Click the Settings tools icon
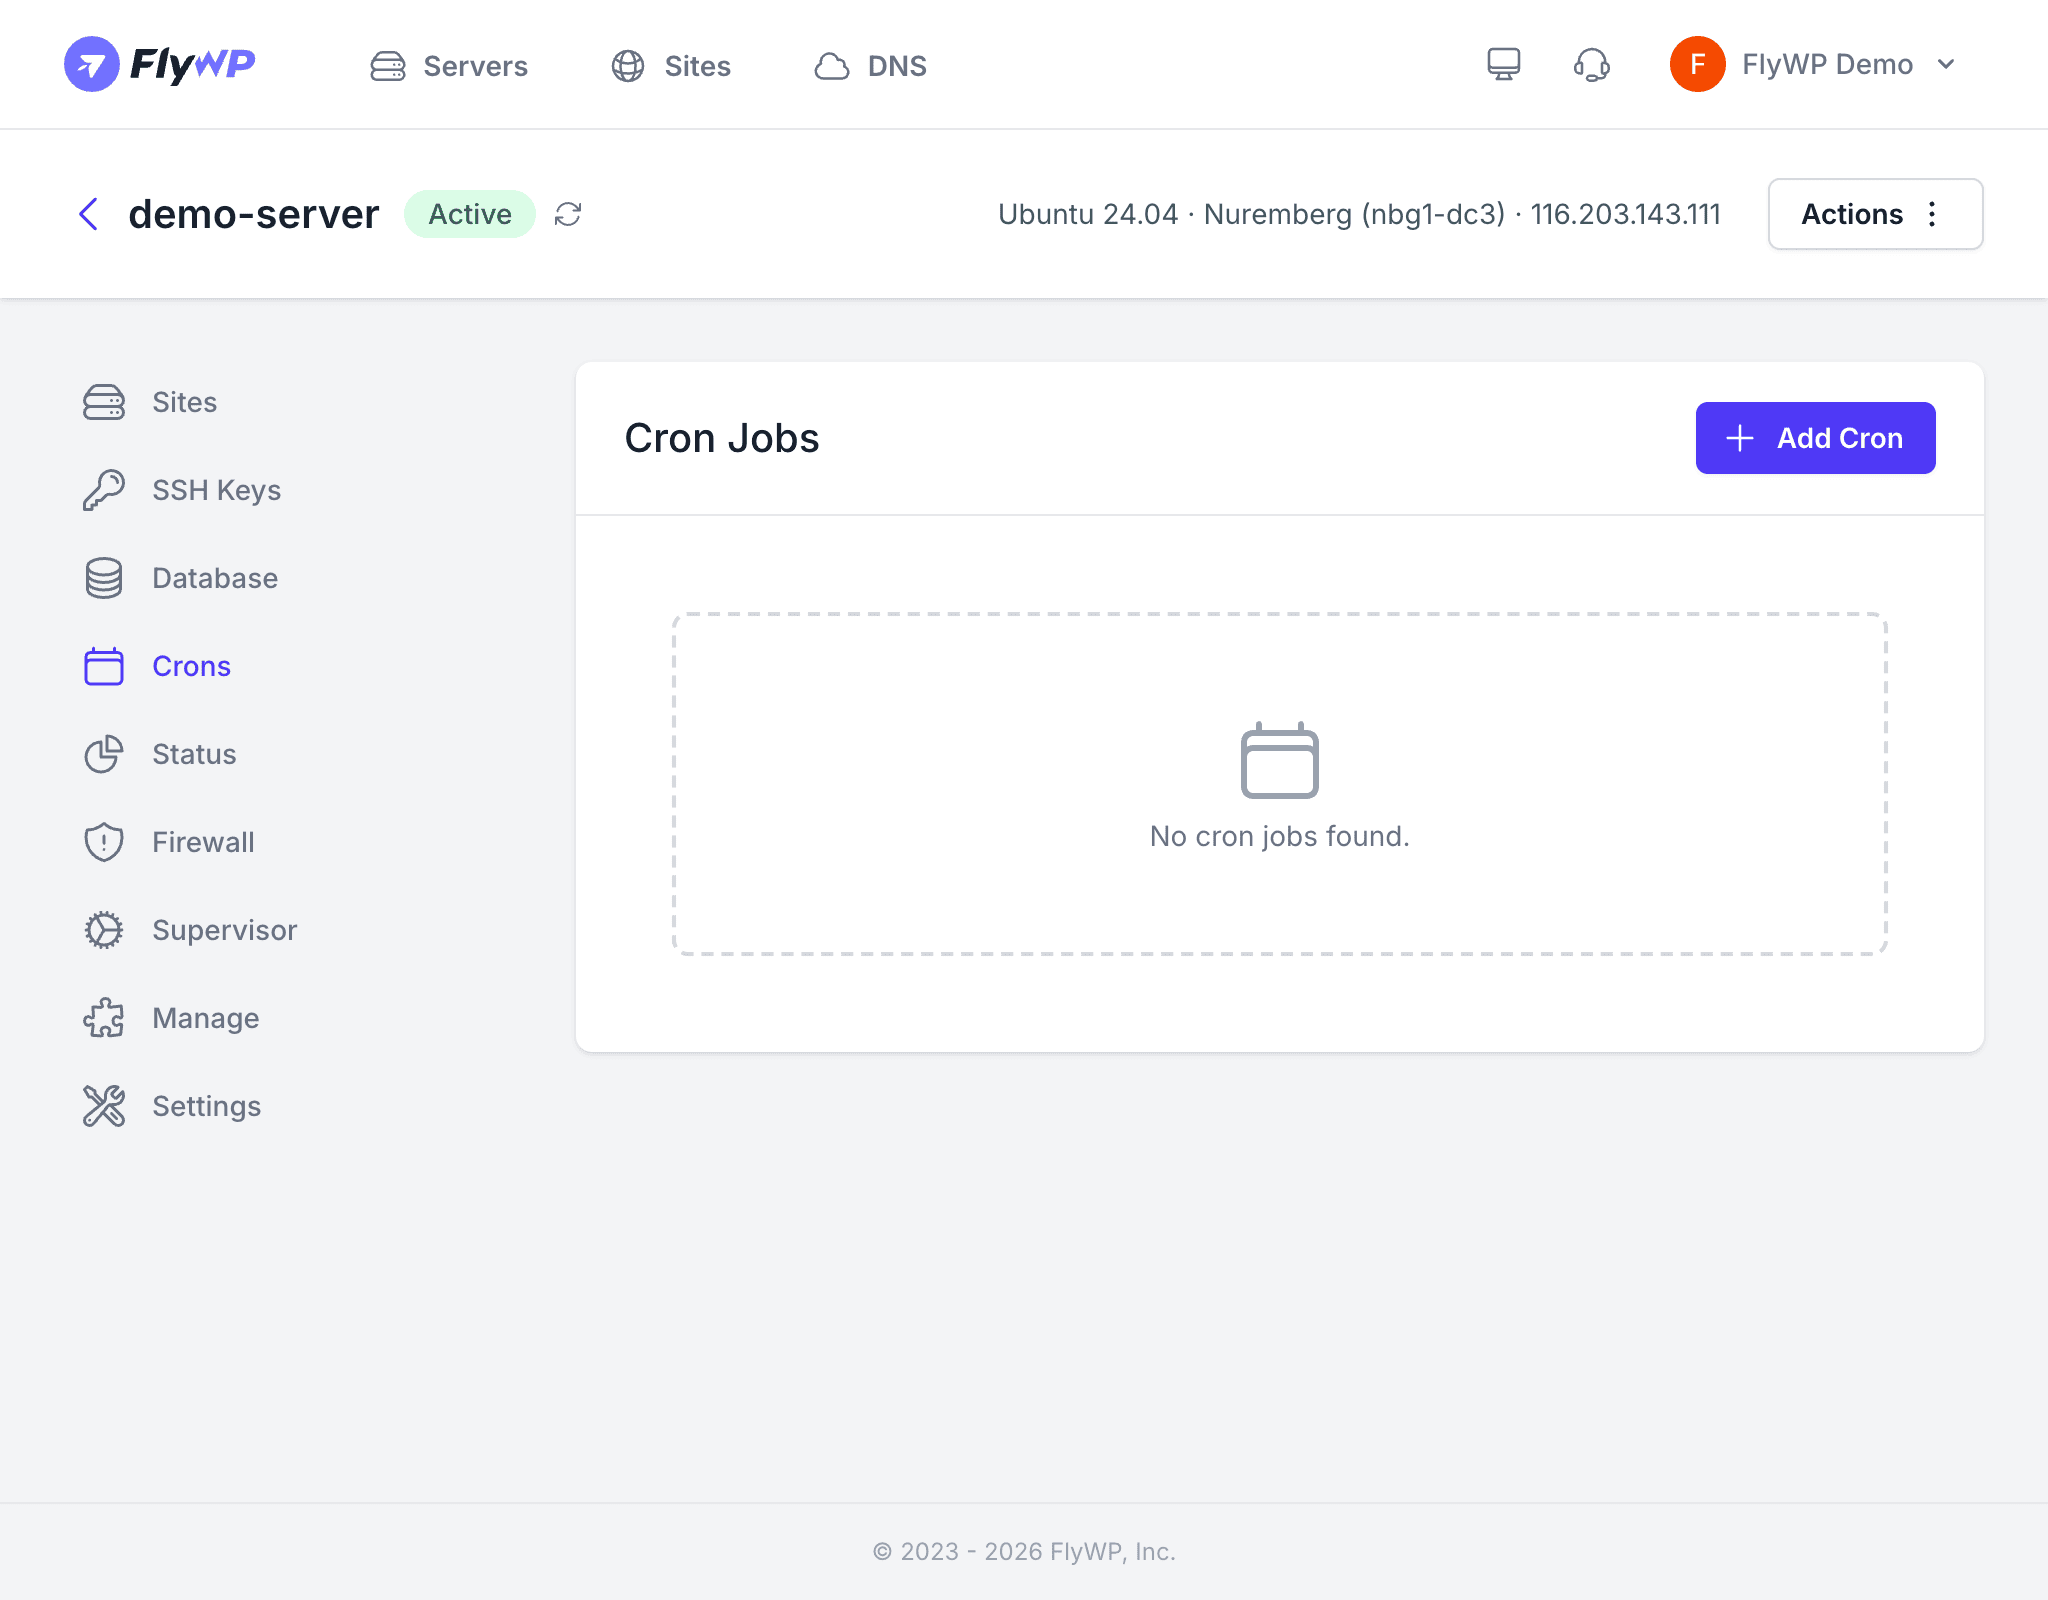The height and width of the screenshot is (1600, 2048). pos(104,1106)
